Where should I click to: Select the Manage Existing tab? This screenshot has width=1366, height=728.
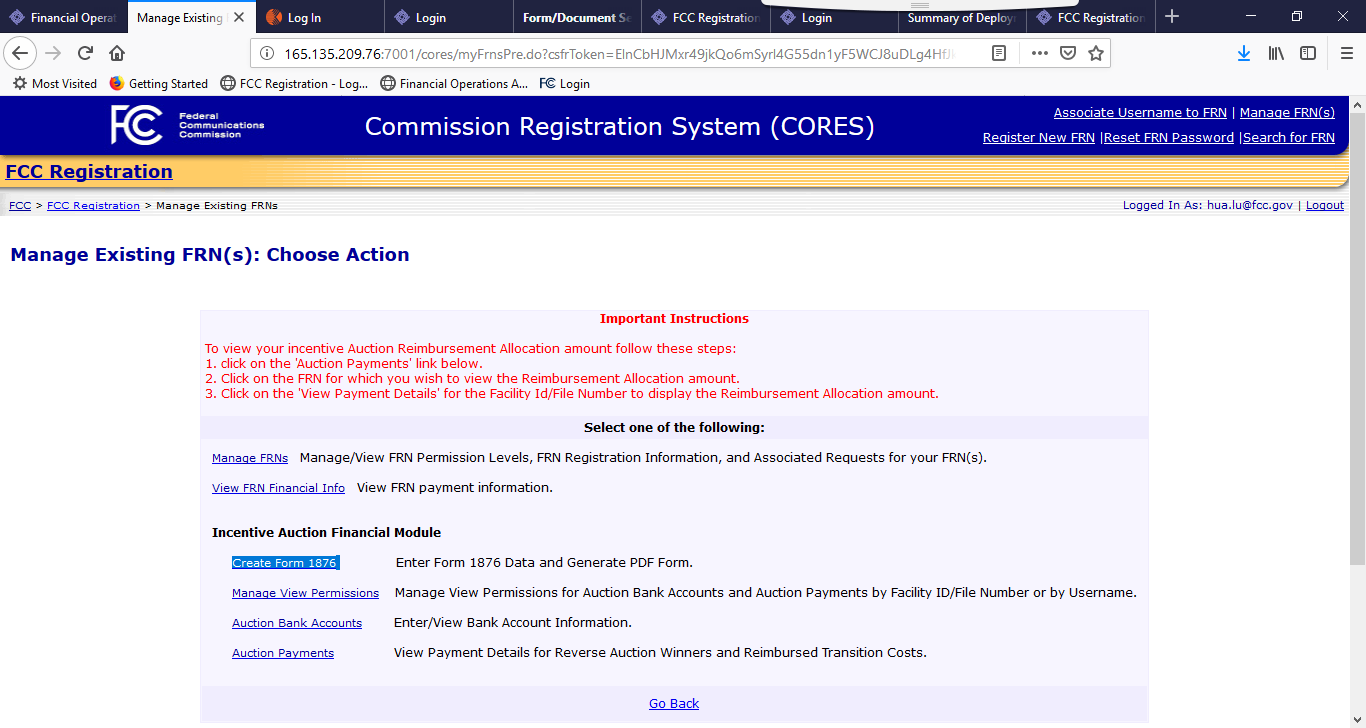pos(181,17)
